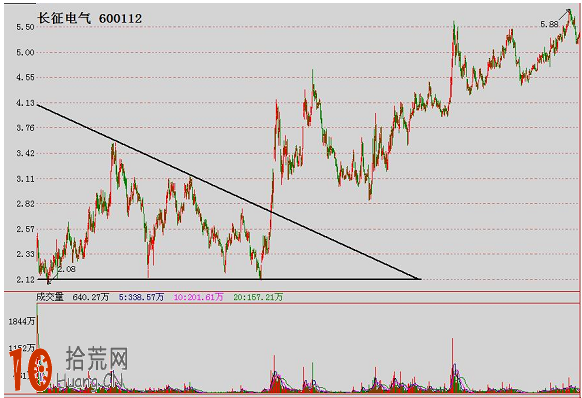Click the 10:201.61万 moving average value

click(x=199, y=297)
